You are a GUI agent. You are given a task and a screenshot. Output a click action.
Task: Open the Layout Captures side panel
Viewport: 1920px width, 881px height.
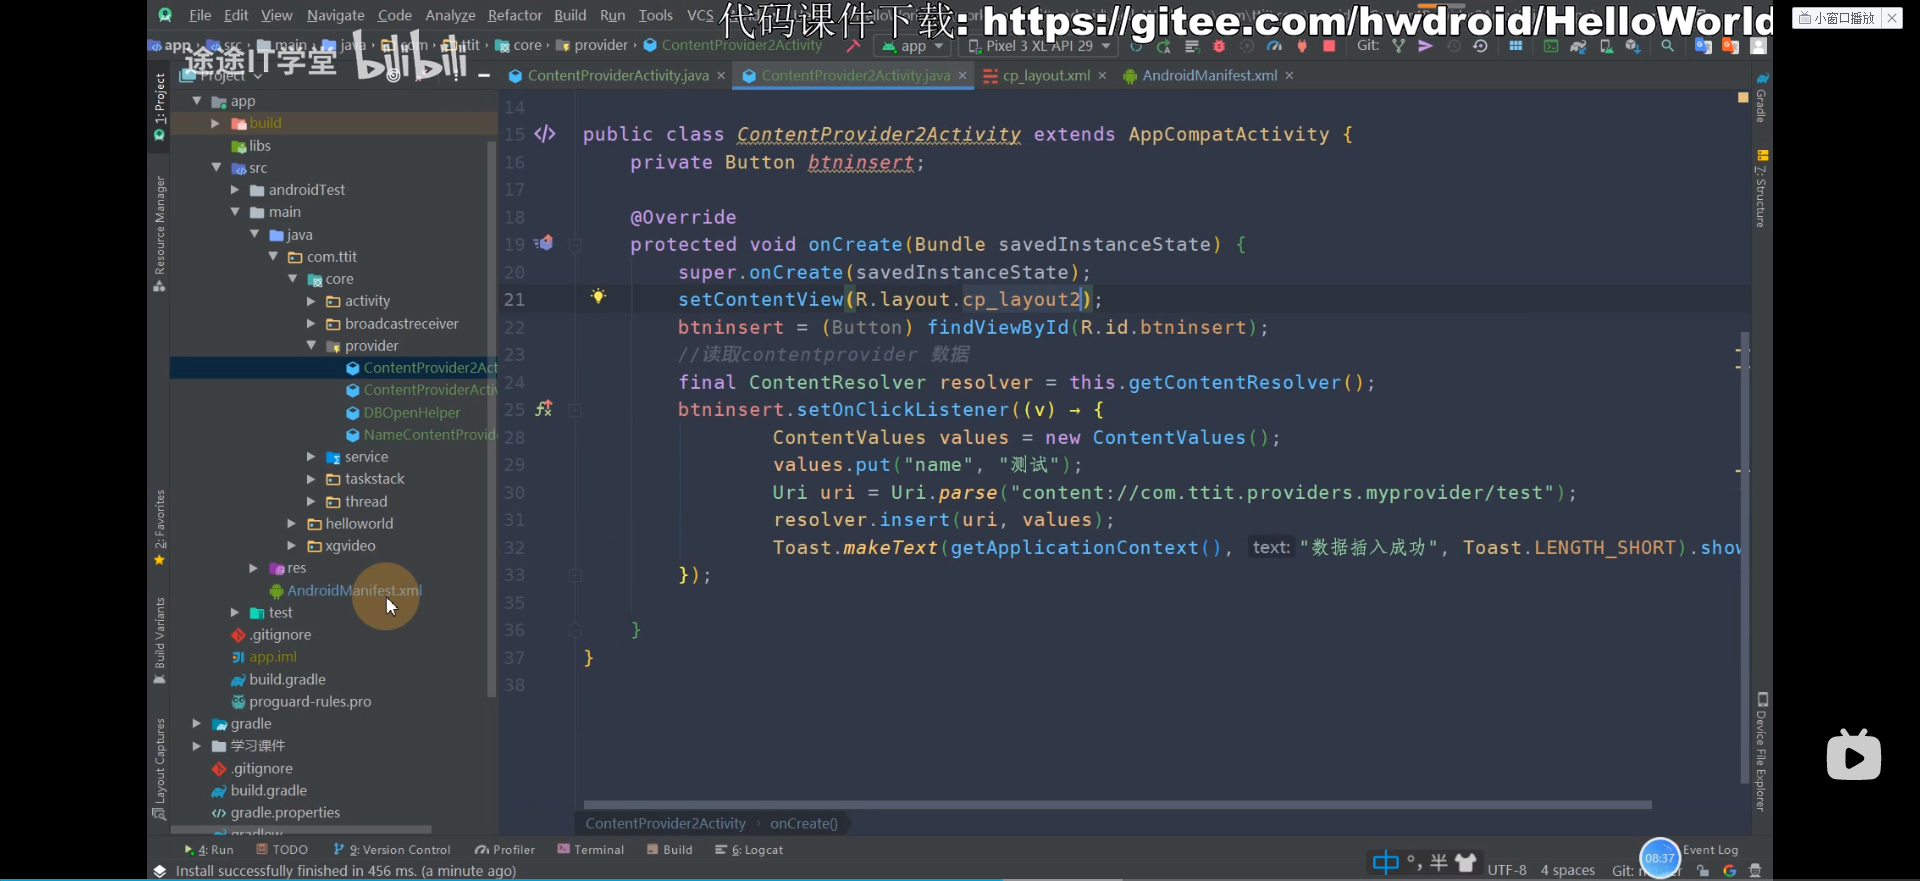point(159,768)
